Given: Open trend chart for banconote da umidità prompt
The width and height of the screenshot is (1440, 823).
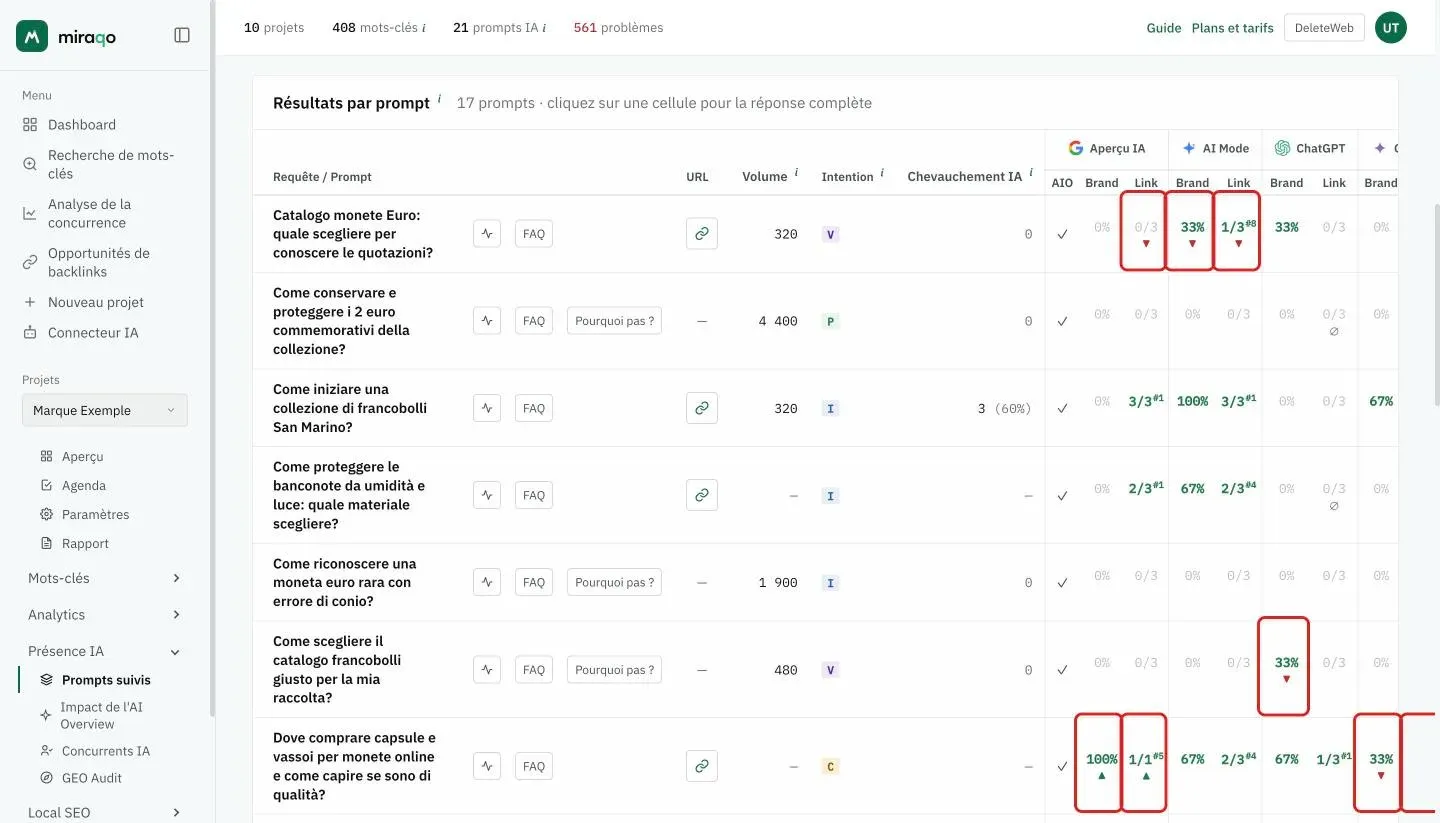Looking at the screenshot, I should (x=487, y=495).
